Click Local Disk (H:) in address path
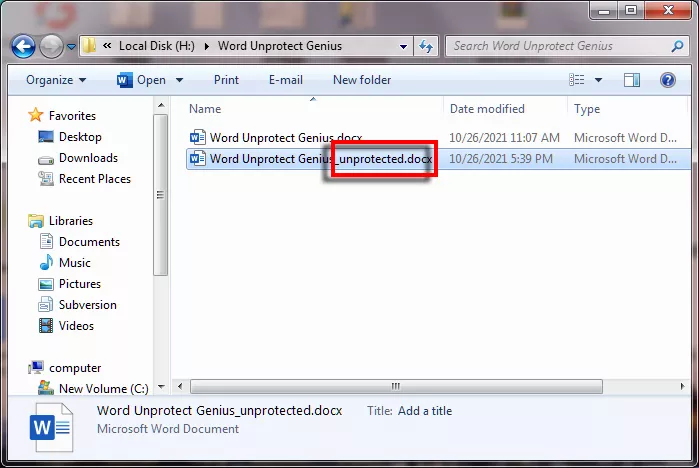Screen dimensions: 699x468 tap(156, 46)
